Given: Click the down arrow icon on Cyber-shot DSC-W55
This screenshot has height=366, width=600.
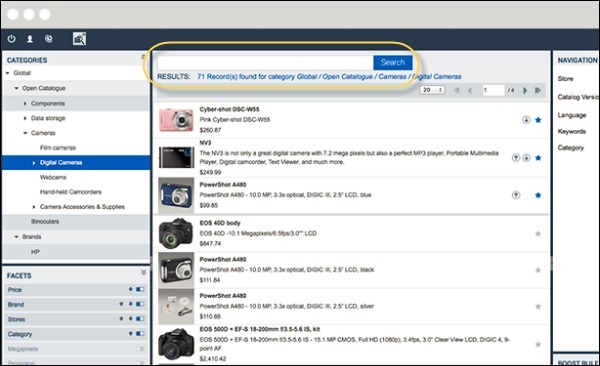Looking at the screenshot, I should point(526,120).
